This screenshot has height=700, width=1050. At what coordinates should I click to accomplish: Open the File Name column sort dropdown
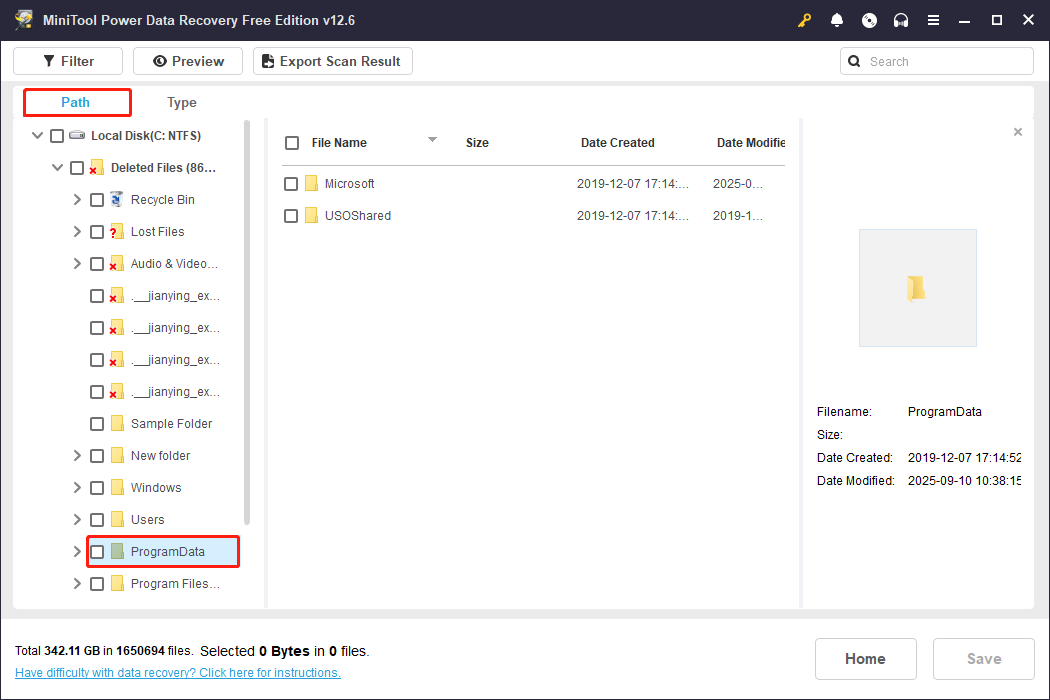432,140
